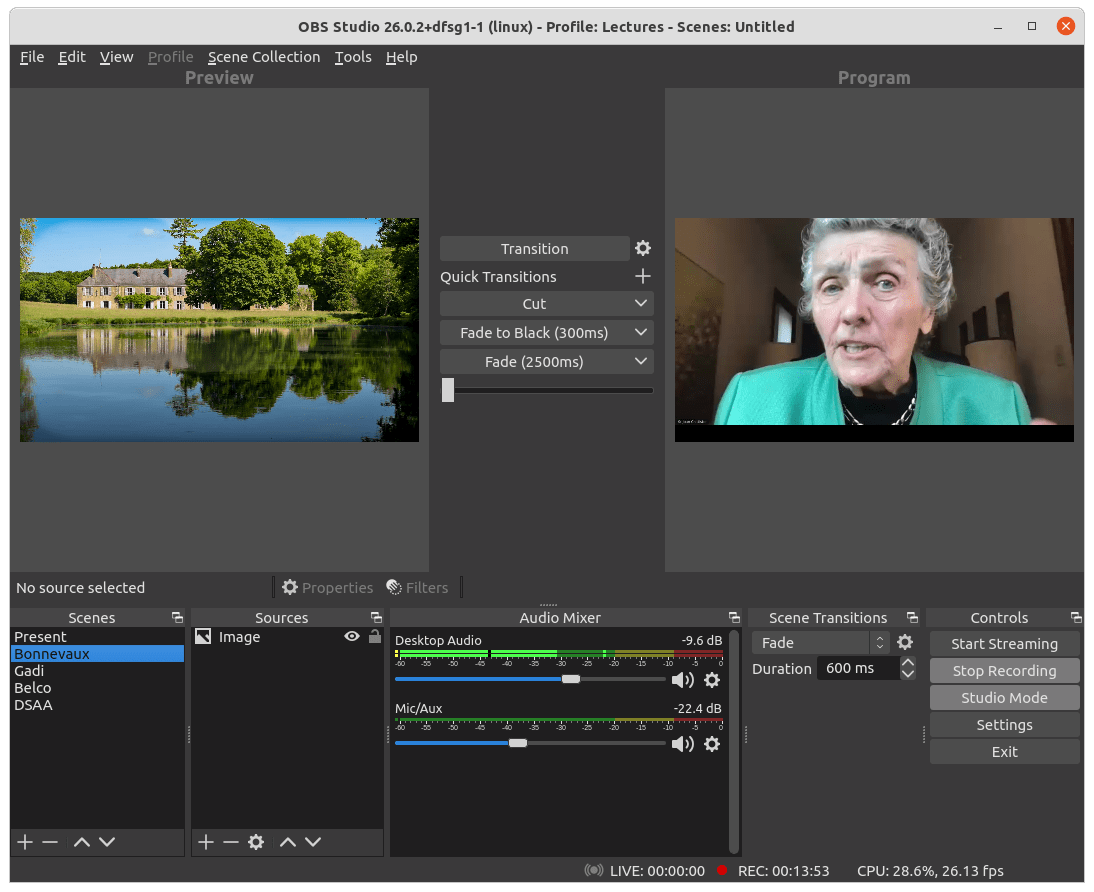Apply the Cut quick transition

pos(534,304)
